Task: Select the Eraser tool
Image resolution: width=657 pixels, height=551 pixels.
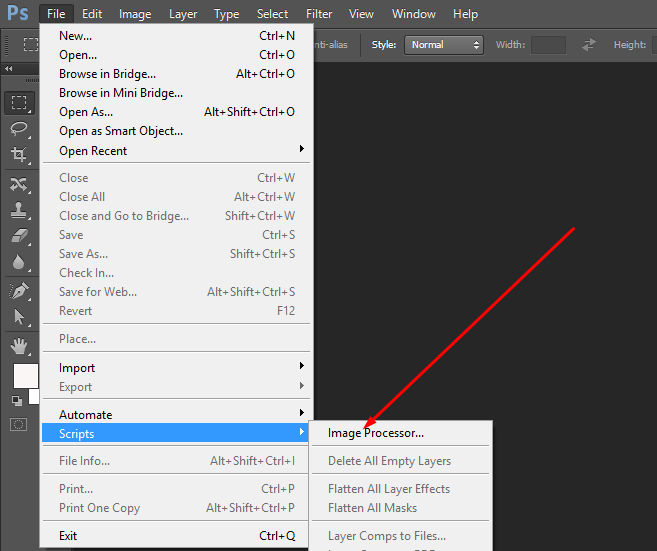Action: [x=19, y=236]
